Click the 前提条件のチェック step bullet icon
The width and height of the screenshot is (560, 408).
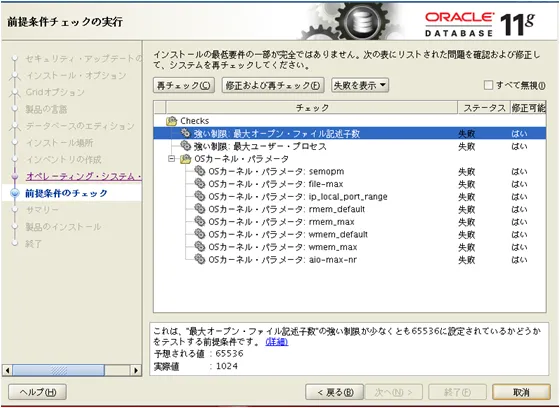pos(15,193)
